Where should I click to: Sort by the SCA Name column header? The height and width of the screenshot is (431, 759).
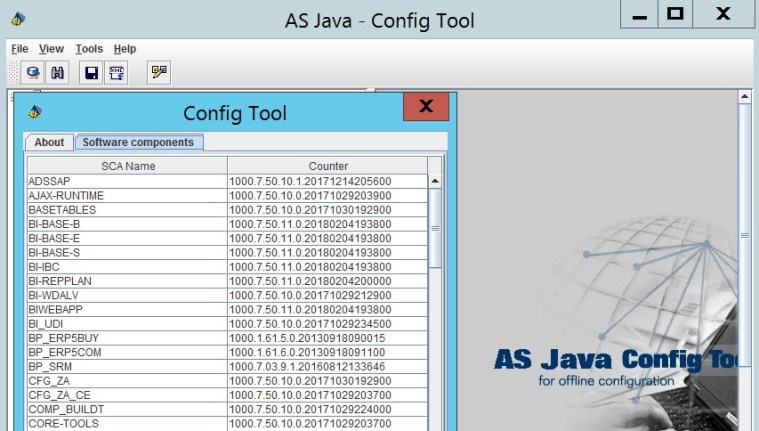(x=128, y=166)
